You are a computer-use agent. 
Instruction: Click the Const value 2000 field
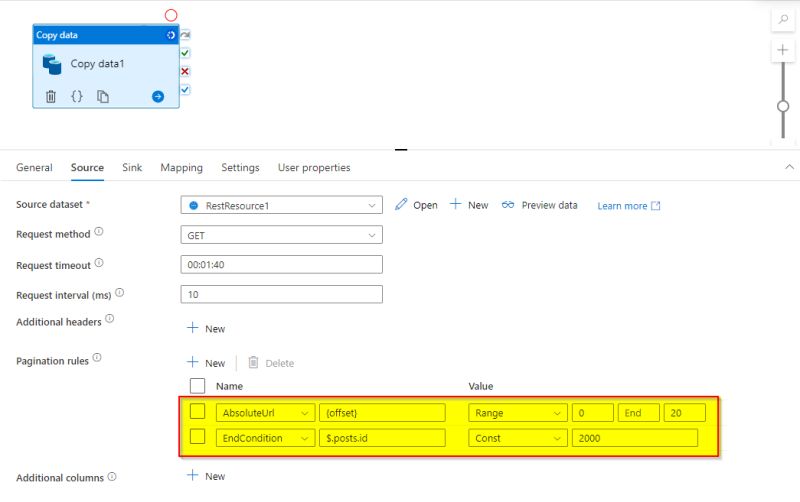point(635,438)
